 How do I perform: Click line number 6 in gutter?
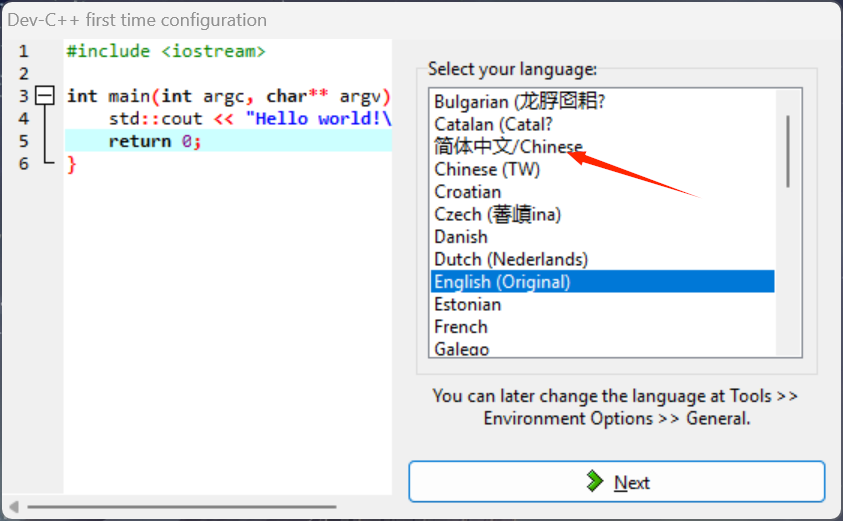point(24,163)
